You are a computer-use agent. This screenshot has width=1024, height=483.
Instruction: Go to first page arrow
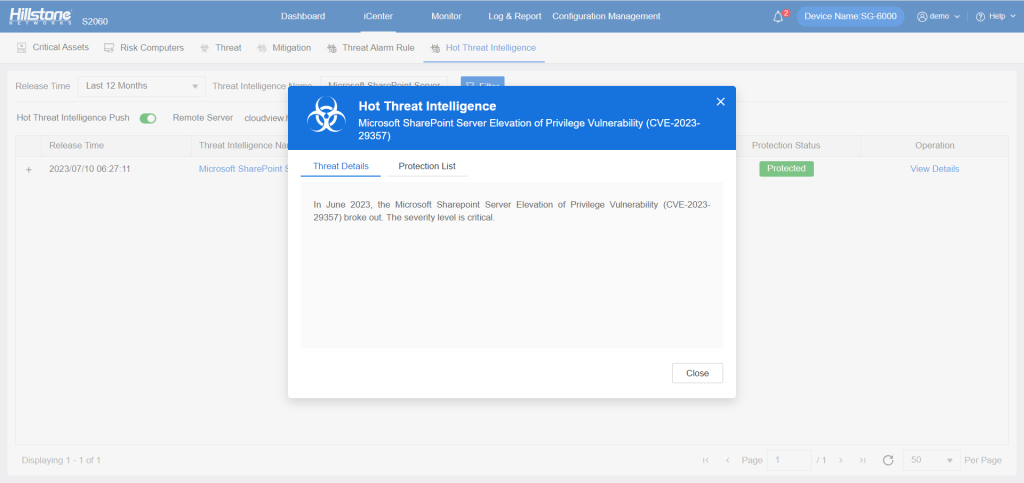[x=705, y=460]
